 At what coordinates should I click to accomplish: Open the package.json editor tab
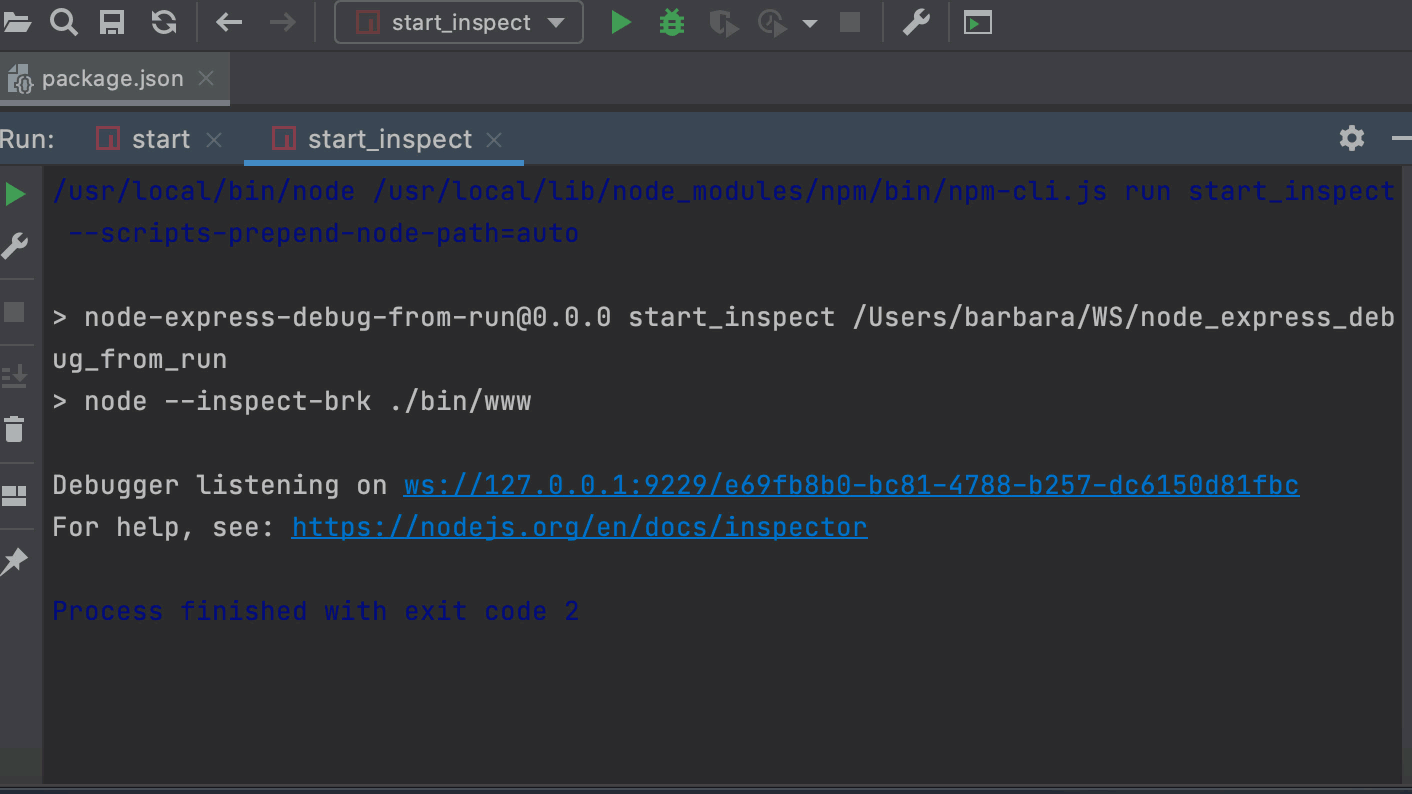point(113,77)
